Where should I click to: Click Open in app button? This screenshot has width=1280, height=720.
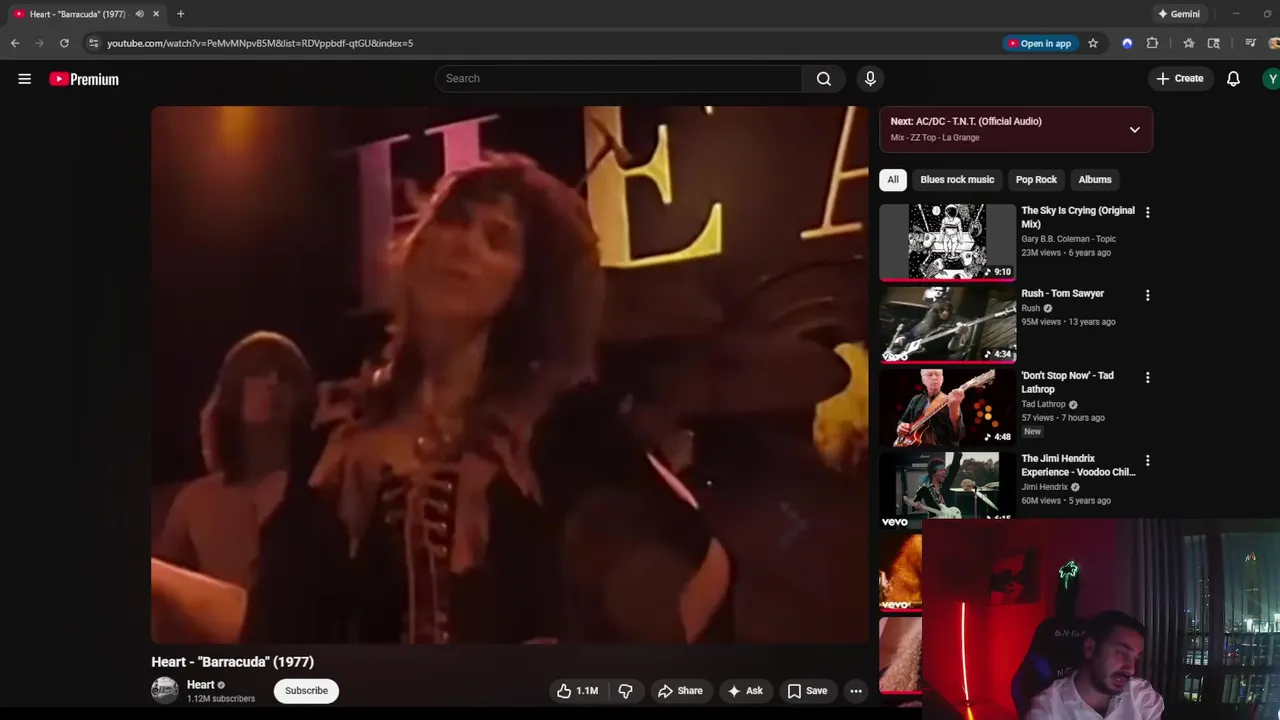pos(1040,43)
